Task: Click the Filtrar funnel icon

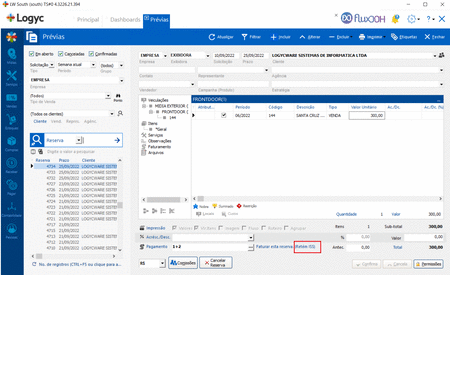Action: [x=245, y=37]
